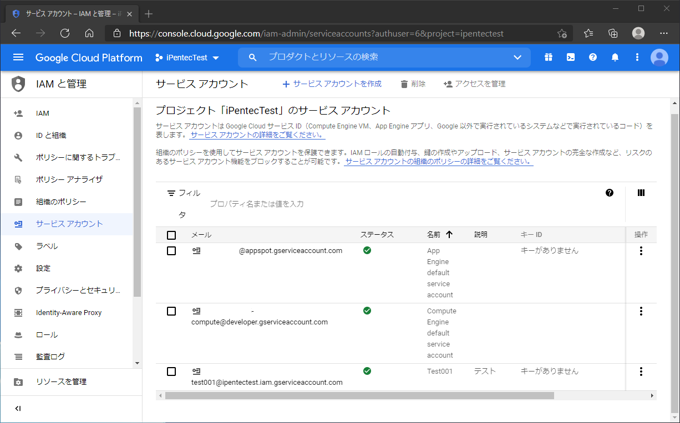Open the notifications bell
Image resolution: width=680 pixels, height=423 pixels.
click(x=615, y=57)
